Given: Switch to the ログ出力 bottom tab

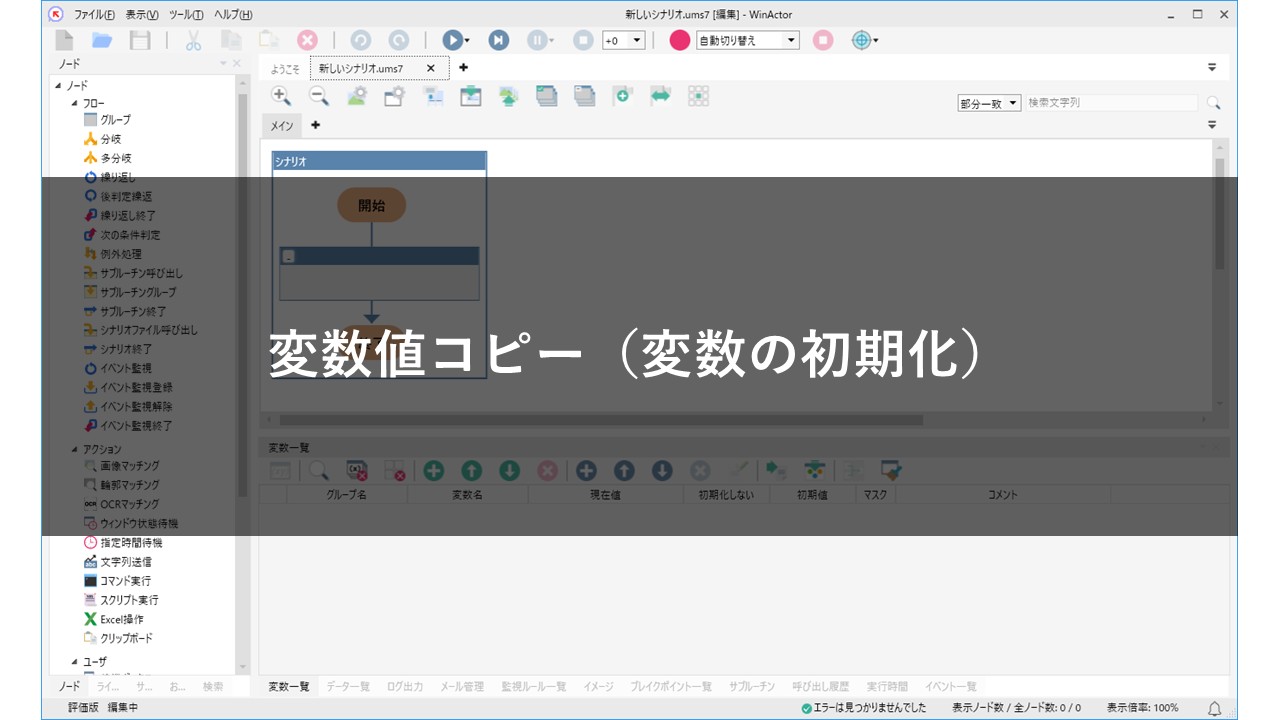Looking at the screenshot, I should [404, 687].
